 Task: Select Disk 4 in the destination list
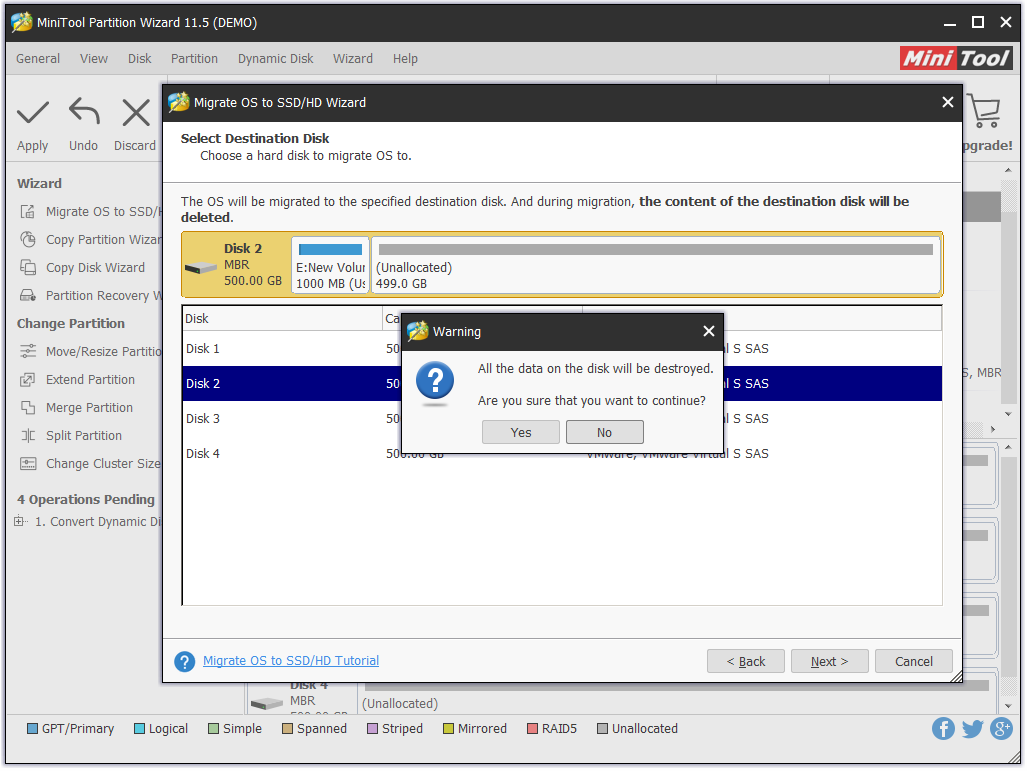tap(562, 453)
